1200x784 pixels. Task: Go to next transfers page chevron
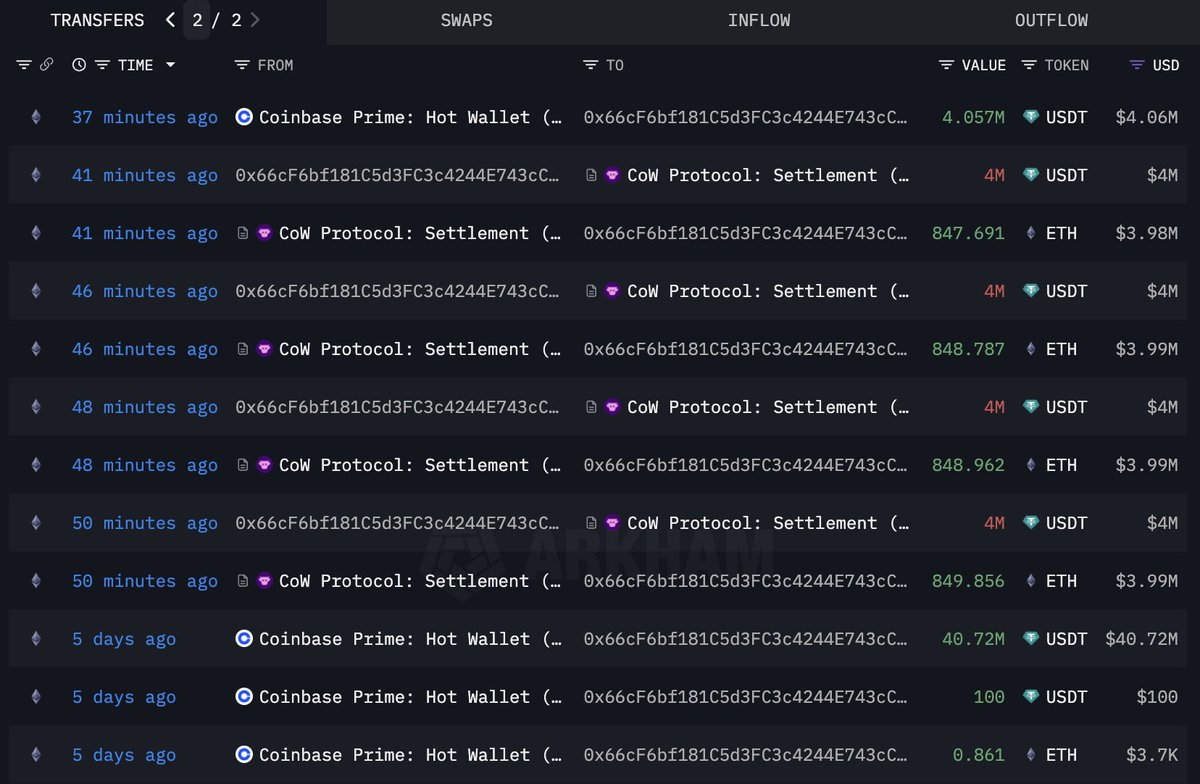[x=256, y=20]
